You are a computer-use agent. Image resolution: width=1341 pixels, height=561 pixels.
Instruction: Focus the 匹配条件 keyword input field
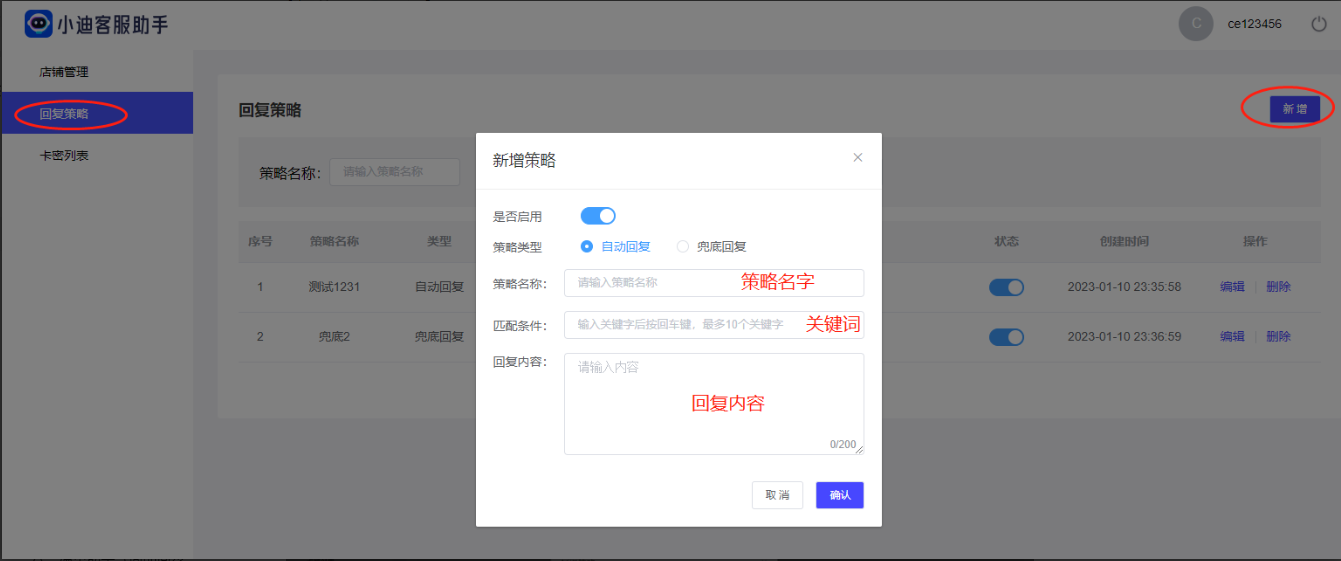(714, 325)
